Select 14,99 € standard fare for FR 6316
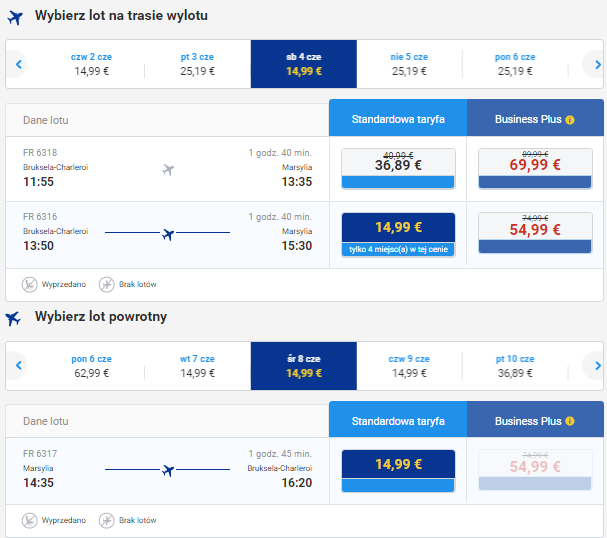607x538 pixels. (398, 233)
